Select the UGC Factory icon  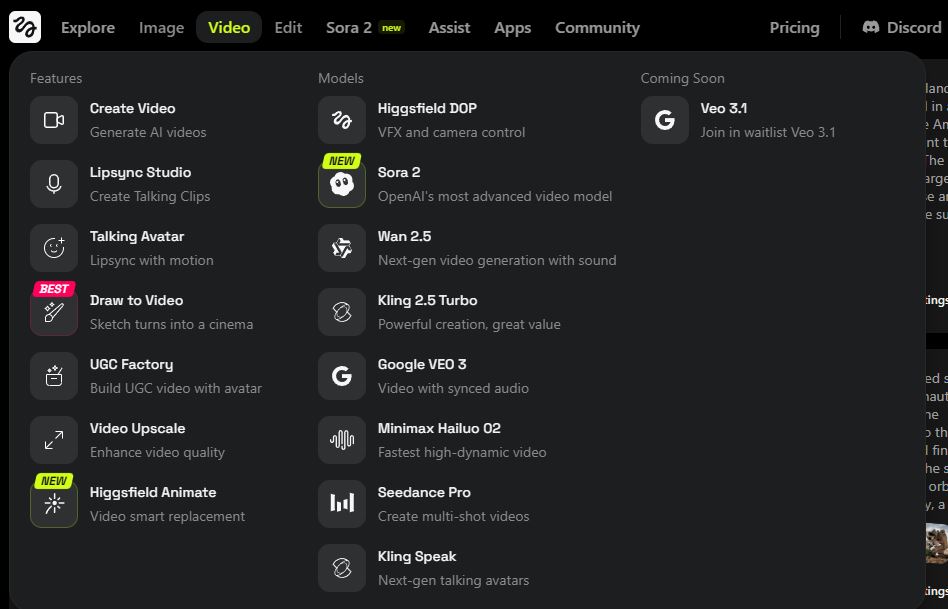click(x=54, y=377)
